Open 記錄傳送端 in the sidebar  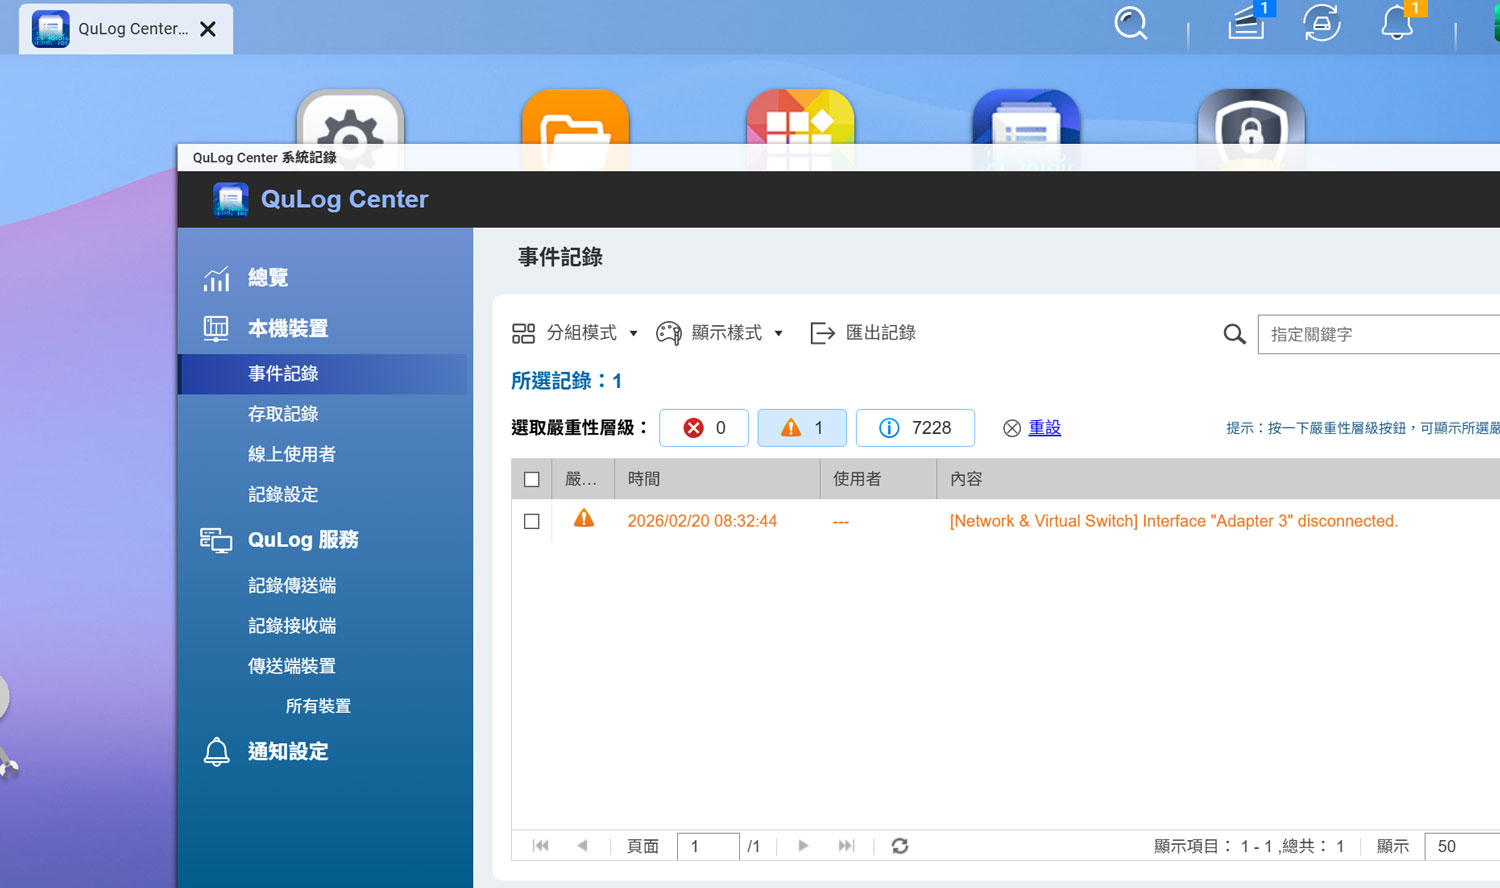(x=292, y=585)
